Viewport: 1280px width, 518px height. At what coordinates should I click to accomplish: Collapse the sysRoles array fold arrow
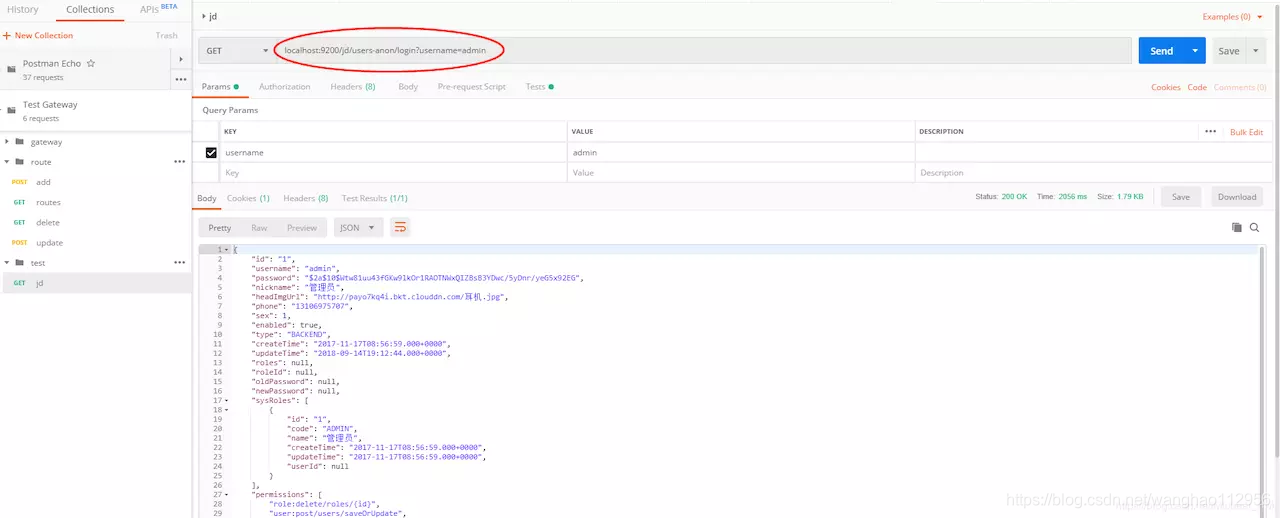coord(227,400)
